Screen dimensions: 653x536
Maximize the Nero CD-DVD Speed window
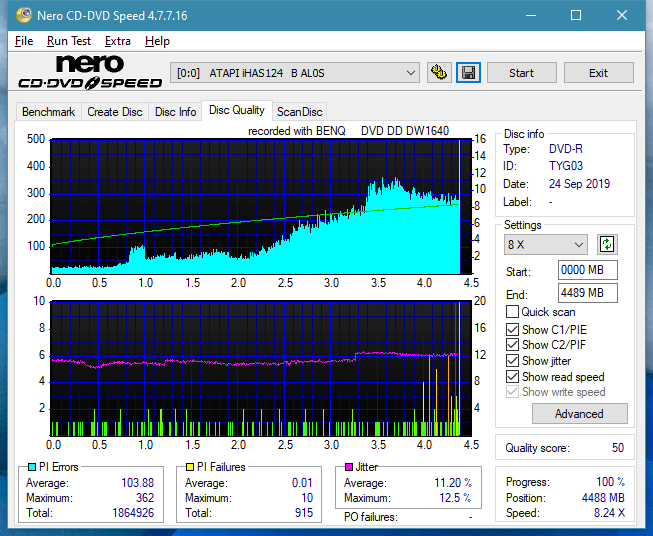point(576,15)
